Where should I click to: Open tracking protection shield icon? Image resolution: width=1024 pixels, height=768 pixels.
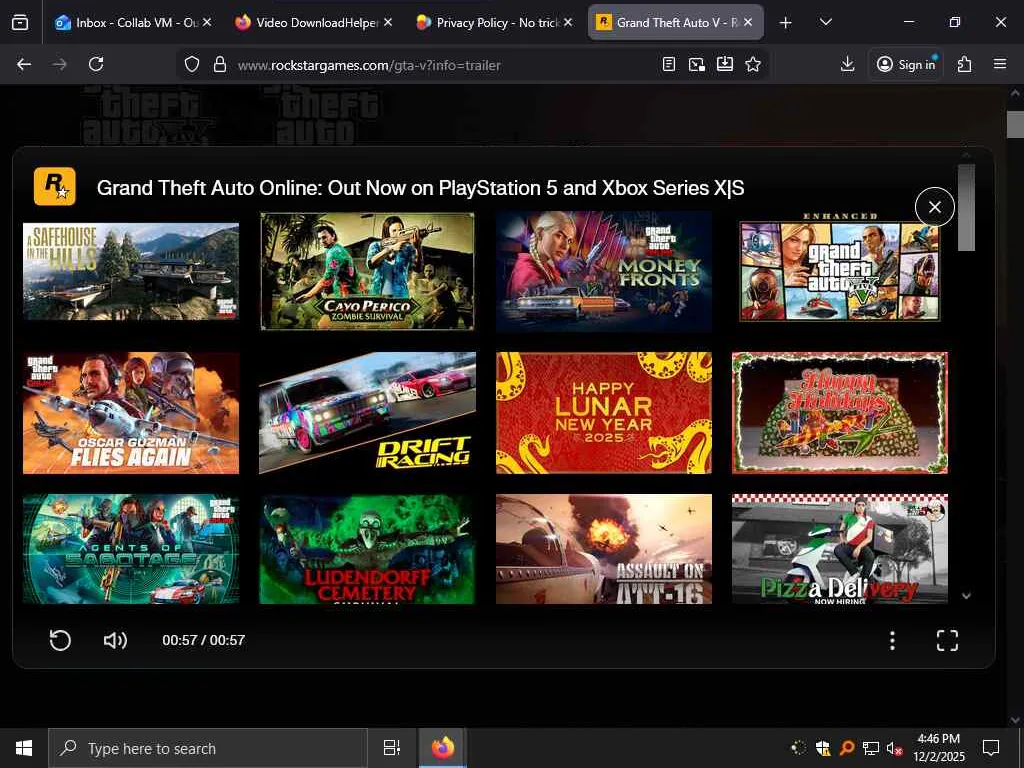click(x=191, y=64)
